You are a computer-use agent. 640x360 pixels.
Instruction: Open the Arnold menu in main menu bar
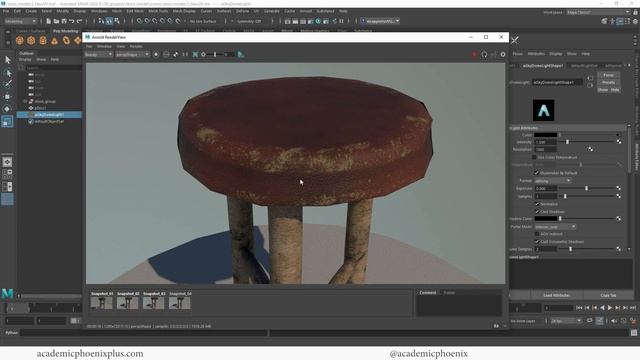[x=306, y=11]
